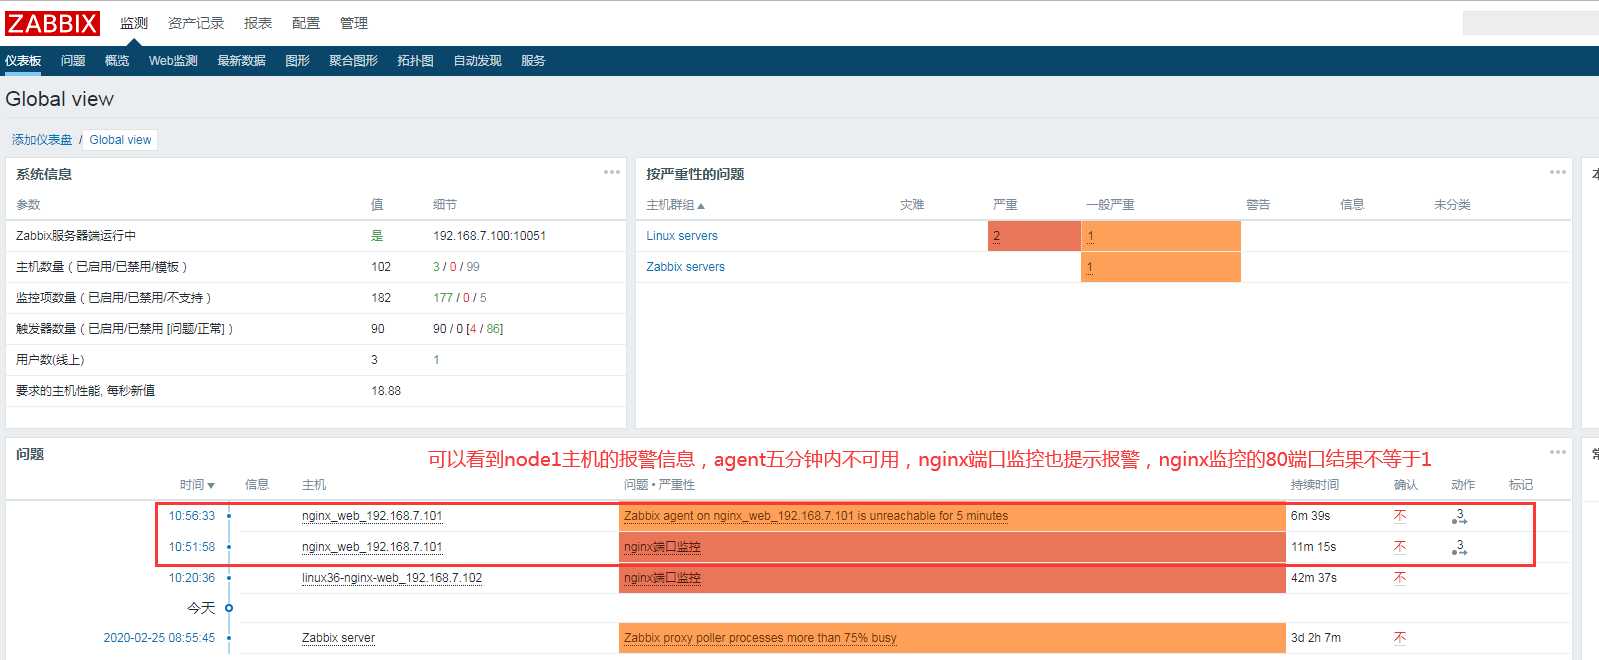Open the 图形 submenu tab
The image size is (1599, 660).
point(297,61)
